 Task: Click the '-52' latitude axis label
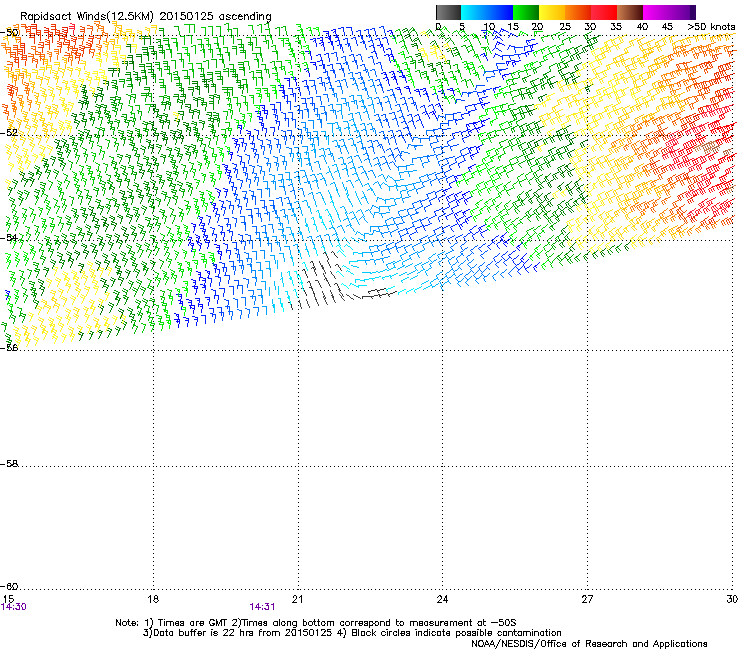click(x=10, y=133)
